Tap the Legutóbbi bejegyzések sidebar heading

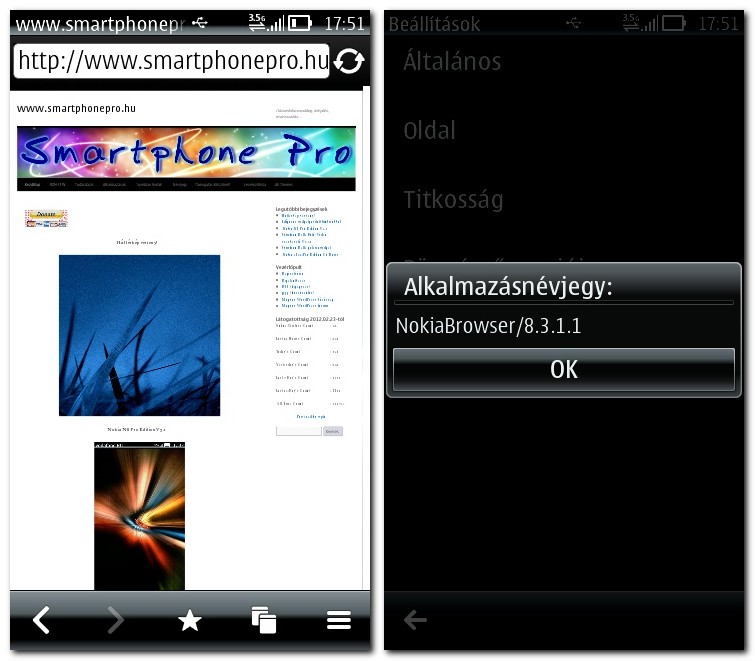tap(301, 209)
